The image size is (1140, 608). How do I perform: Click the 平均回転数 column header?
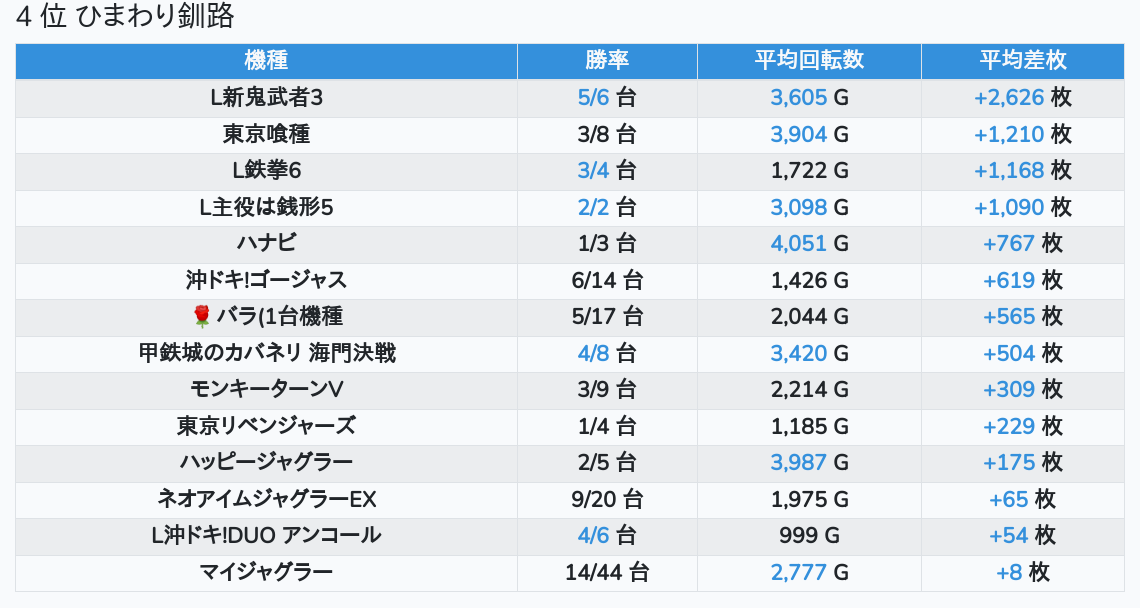coord(809,61)
